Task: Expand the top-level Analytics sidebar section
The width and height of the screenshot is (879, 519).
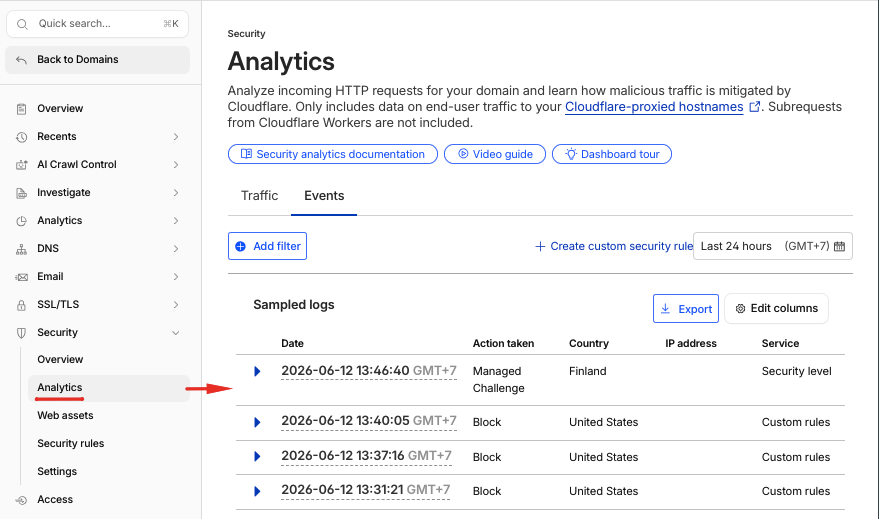Action: 176,221
